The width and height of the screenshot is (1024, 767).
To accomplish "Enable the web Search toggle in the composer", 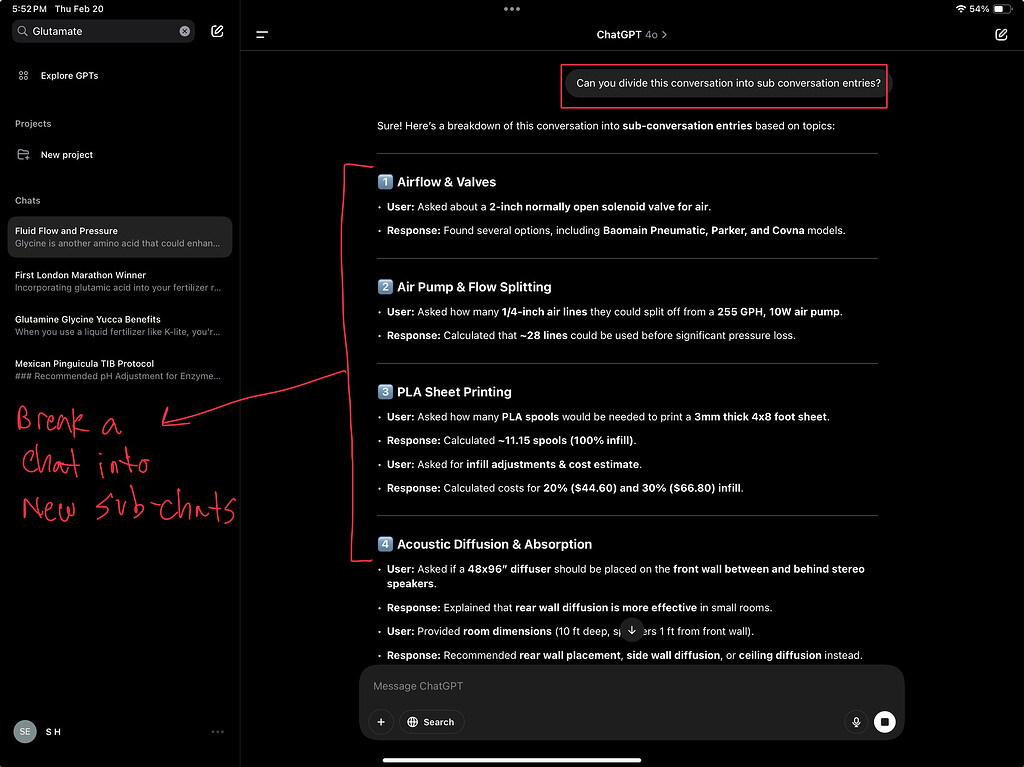I will (431, 721).
